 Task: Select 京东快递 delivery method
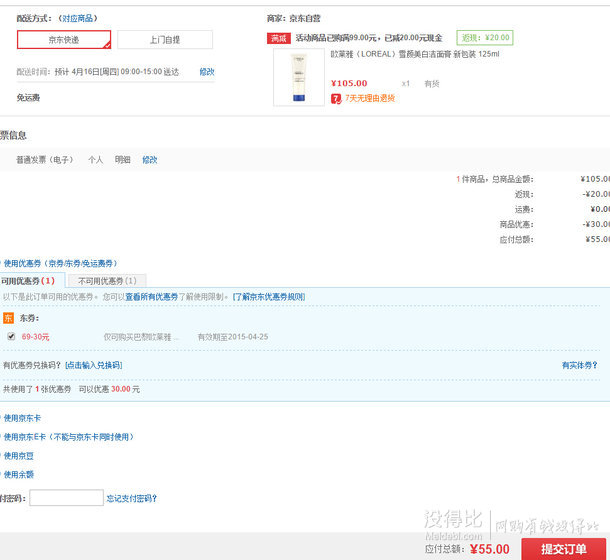[64, 40]
